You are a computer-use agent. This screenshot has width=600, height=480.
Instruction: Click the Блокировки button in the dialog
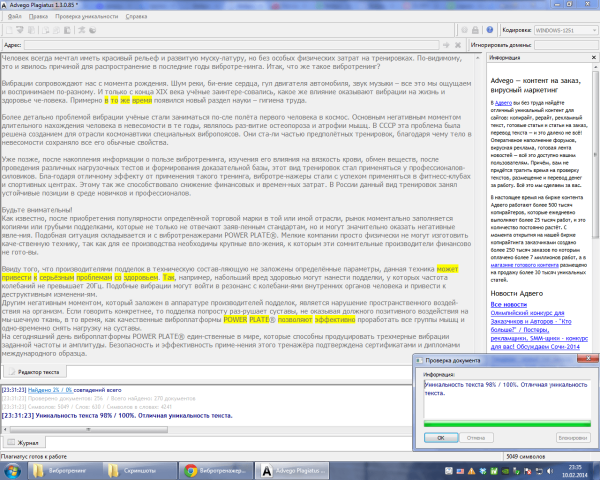click(x=573, y=438)
